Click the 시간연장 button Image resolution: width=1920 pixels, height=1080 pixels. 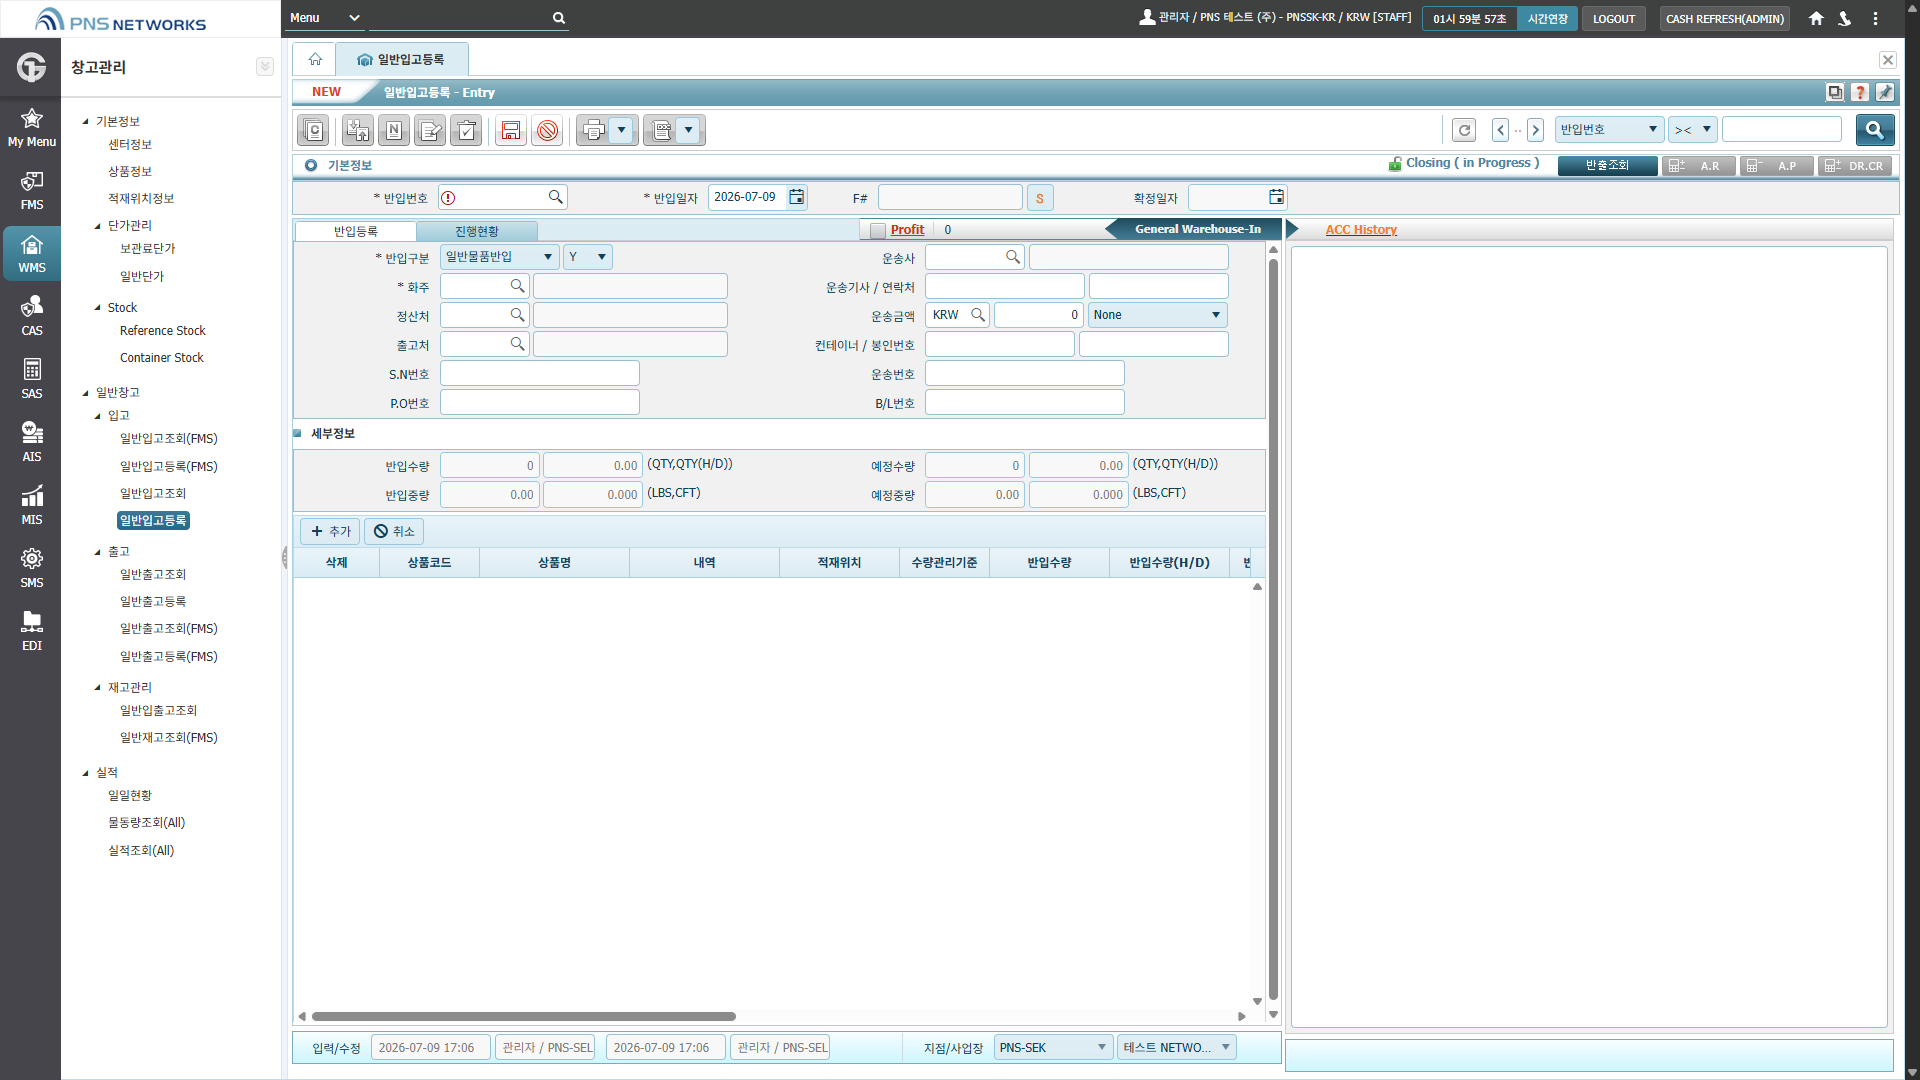1547,19
